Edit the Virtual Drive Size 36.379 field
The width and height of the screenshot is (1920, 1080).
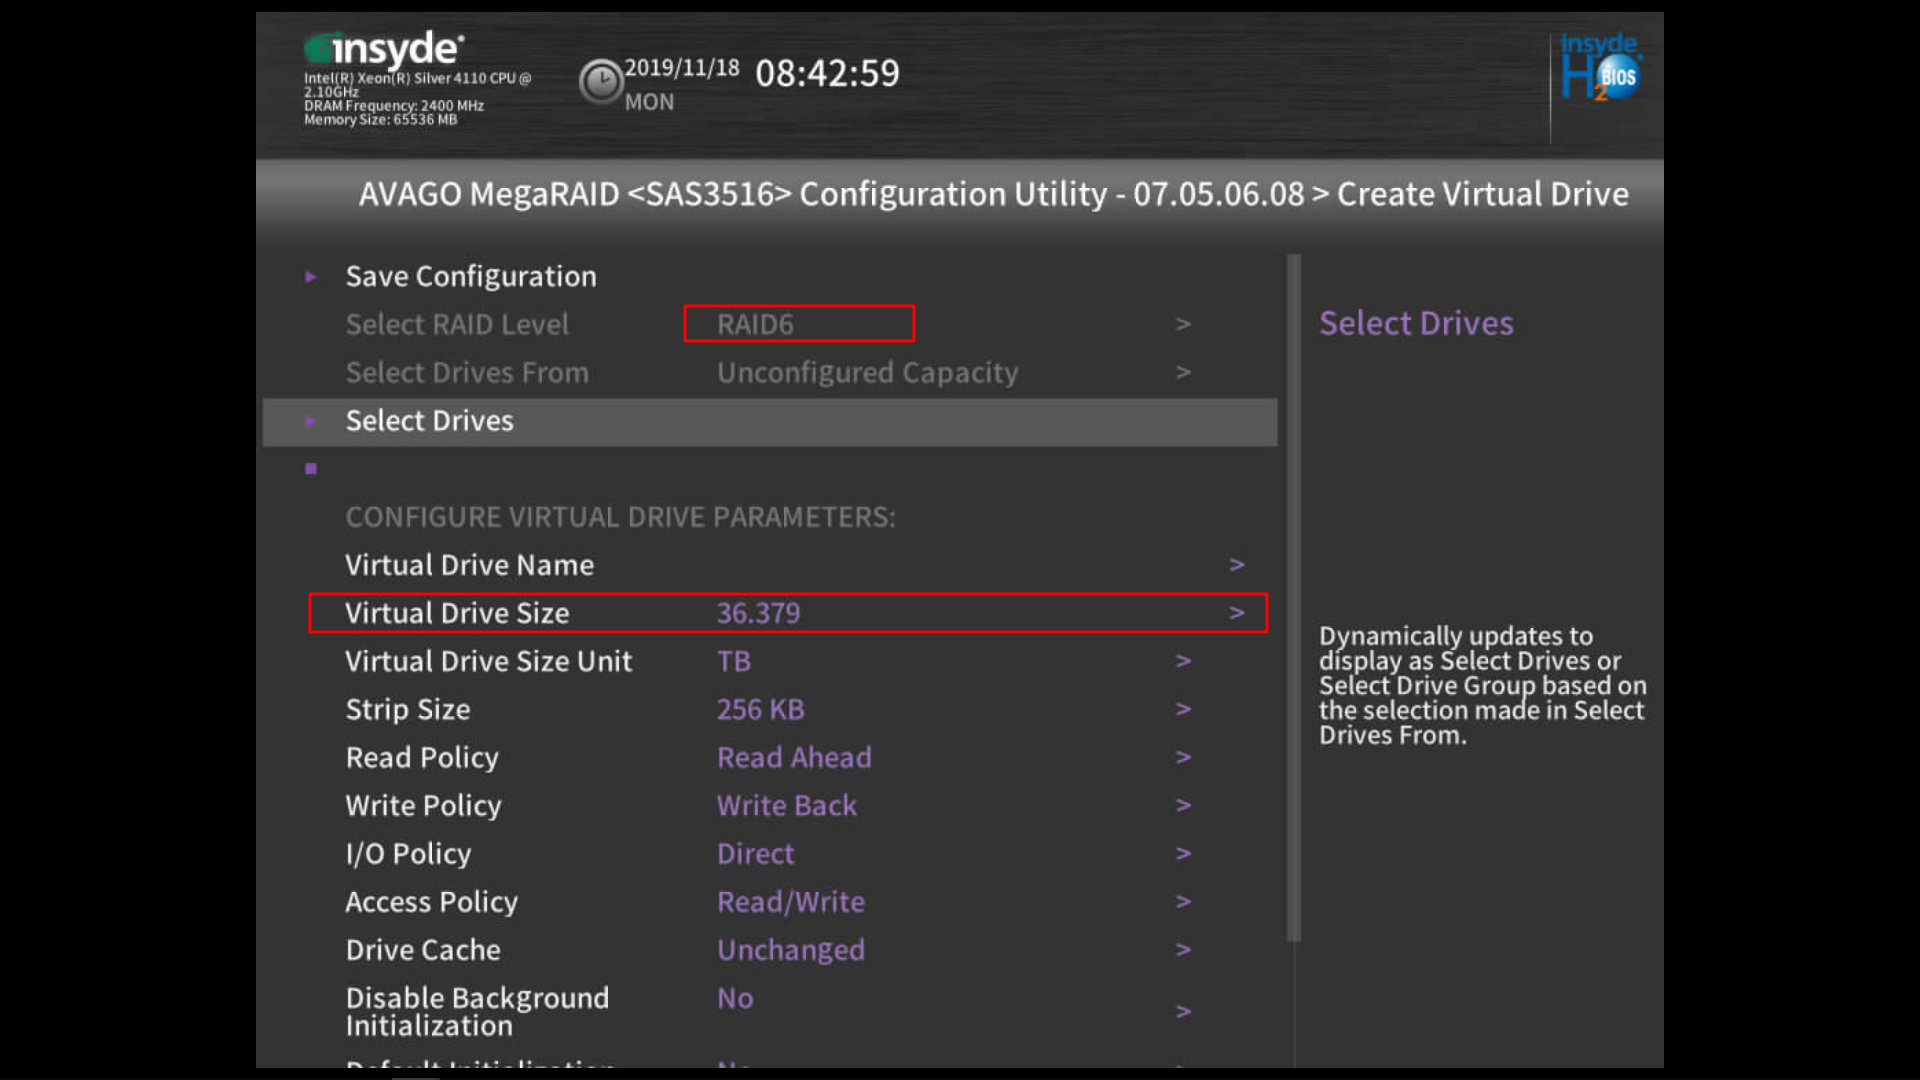[758, 614]
